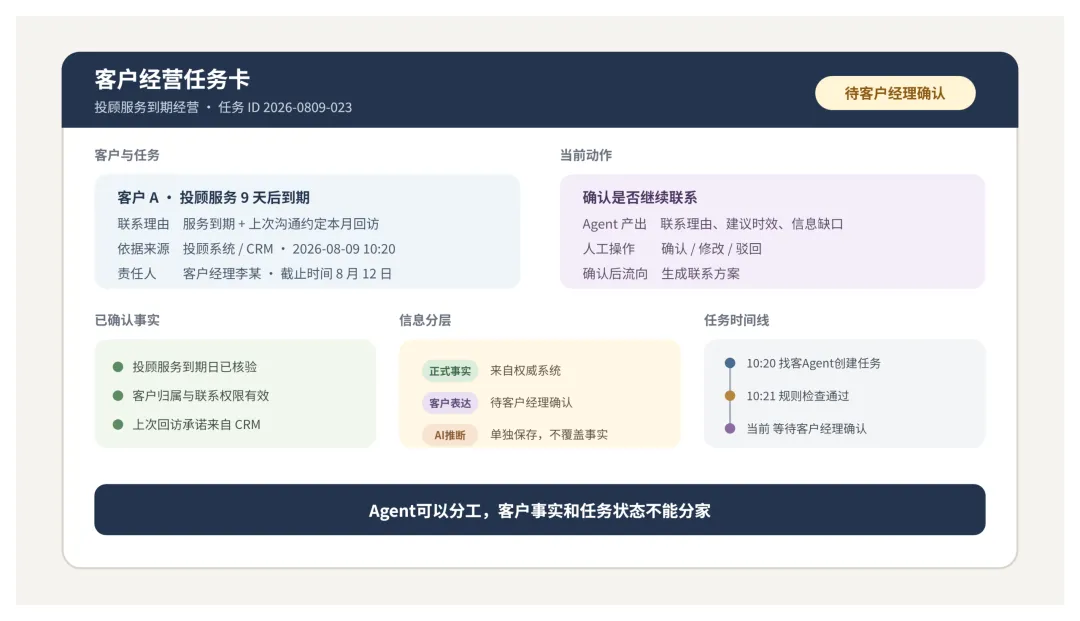Click 待客户经理确认 beside the 客户表达 tag
1080x621 pixels.
click(531, 402)
